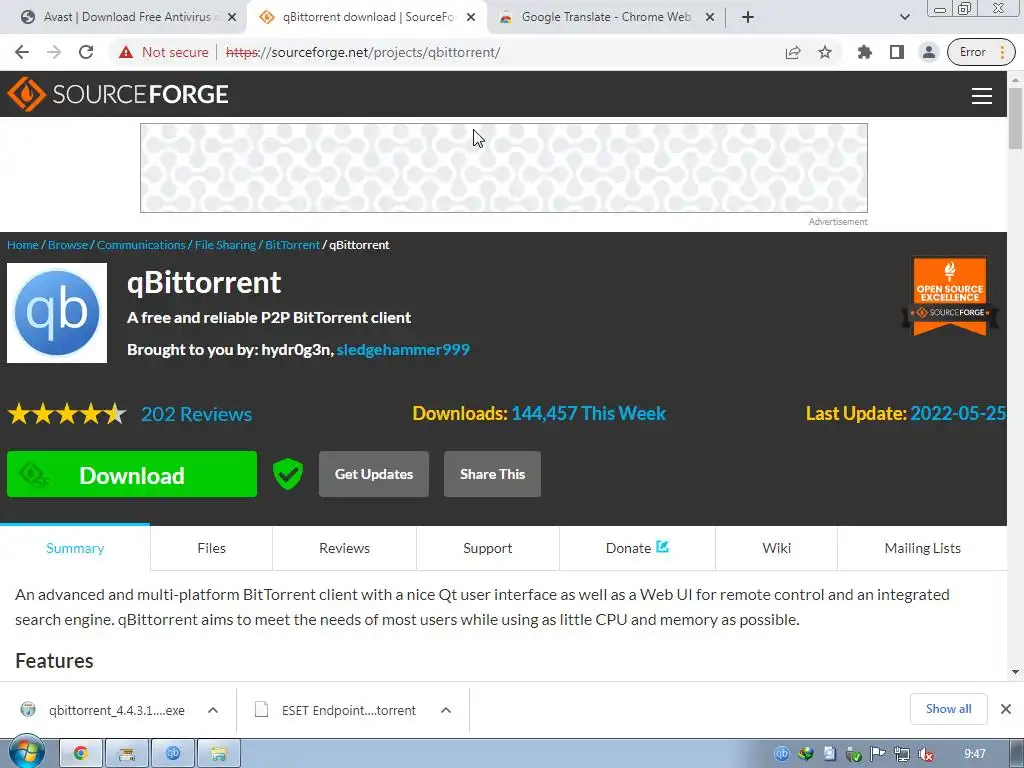Open the Windows Start button
Viewport: 1024px width, 768px height.
click(x=27, y=753)
